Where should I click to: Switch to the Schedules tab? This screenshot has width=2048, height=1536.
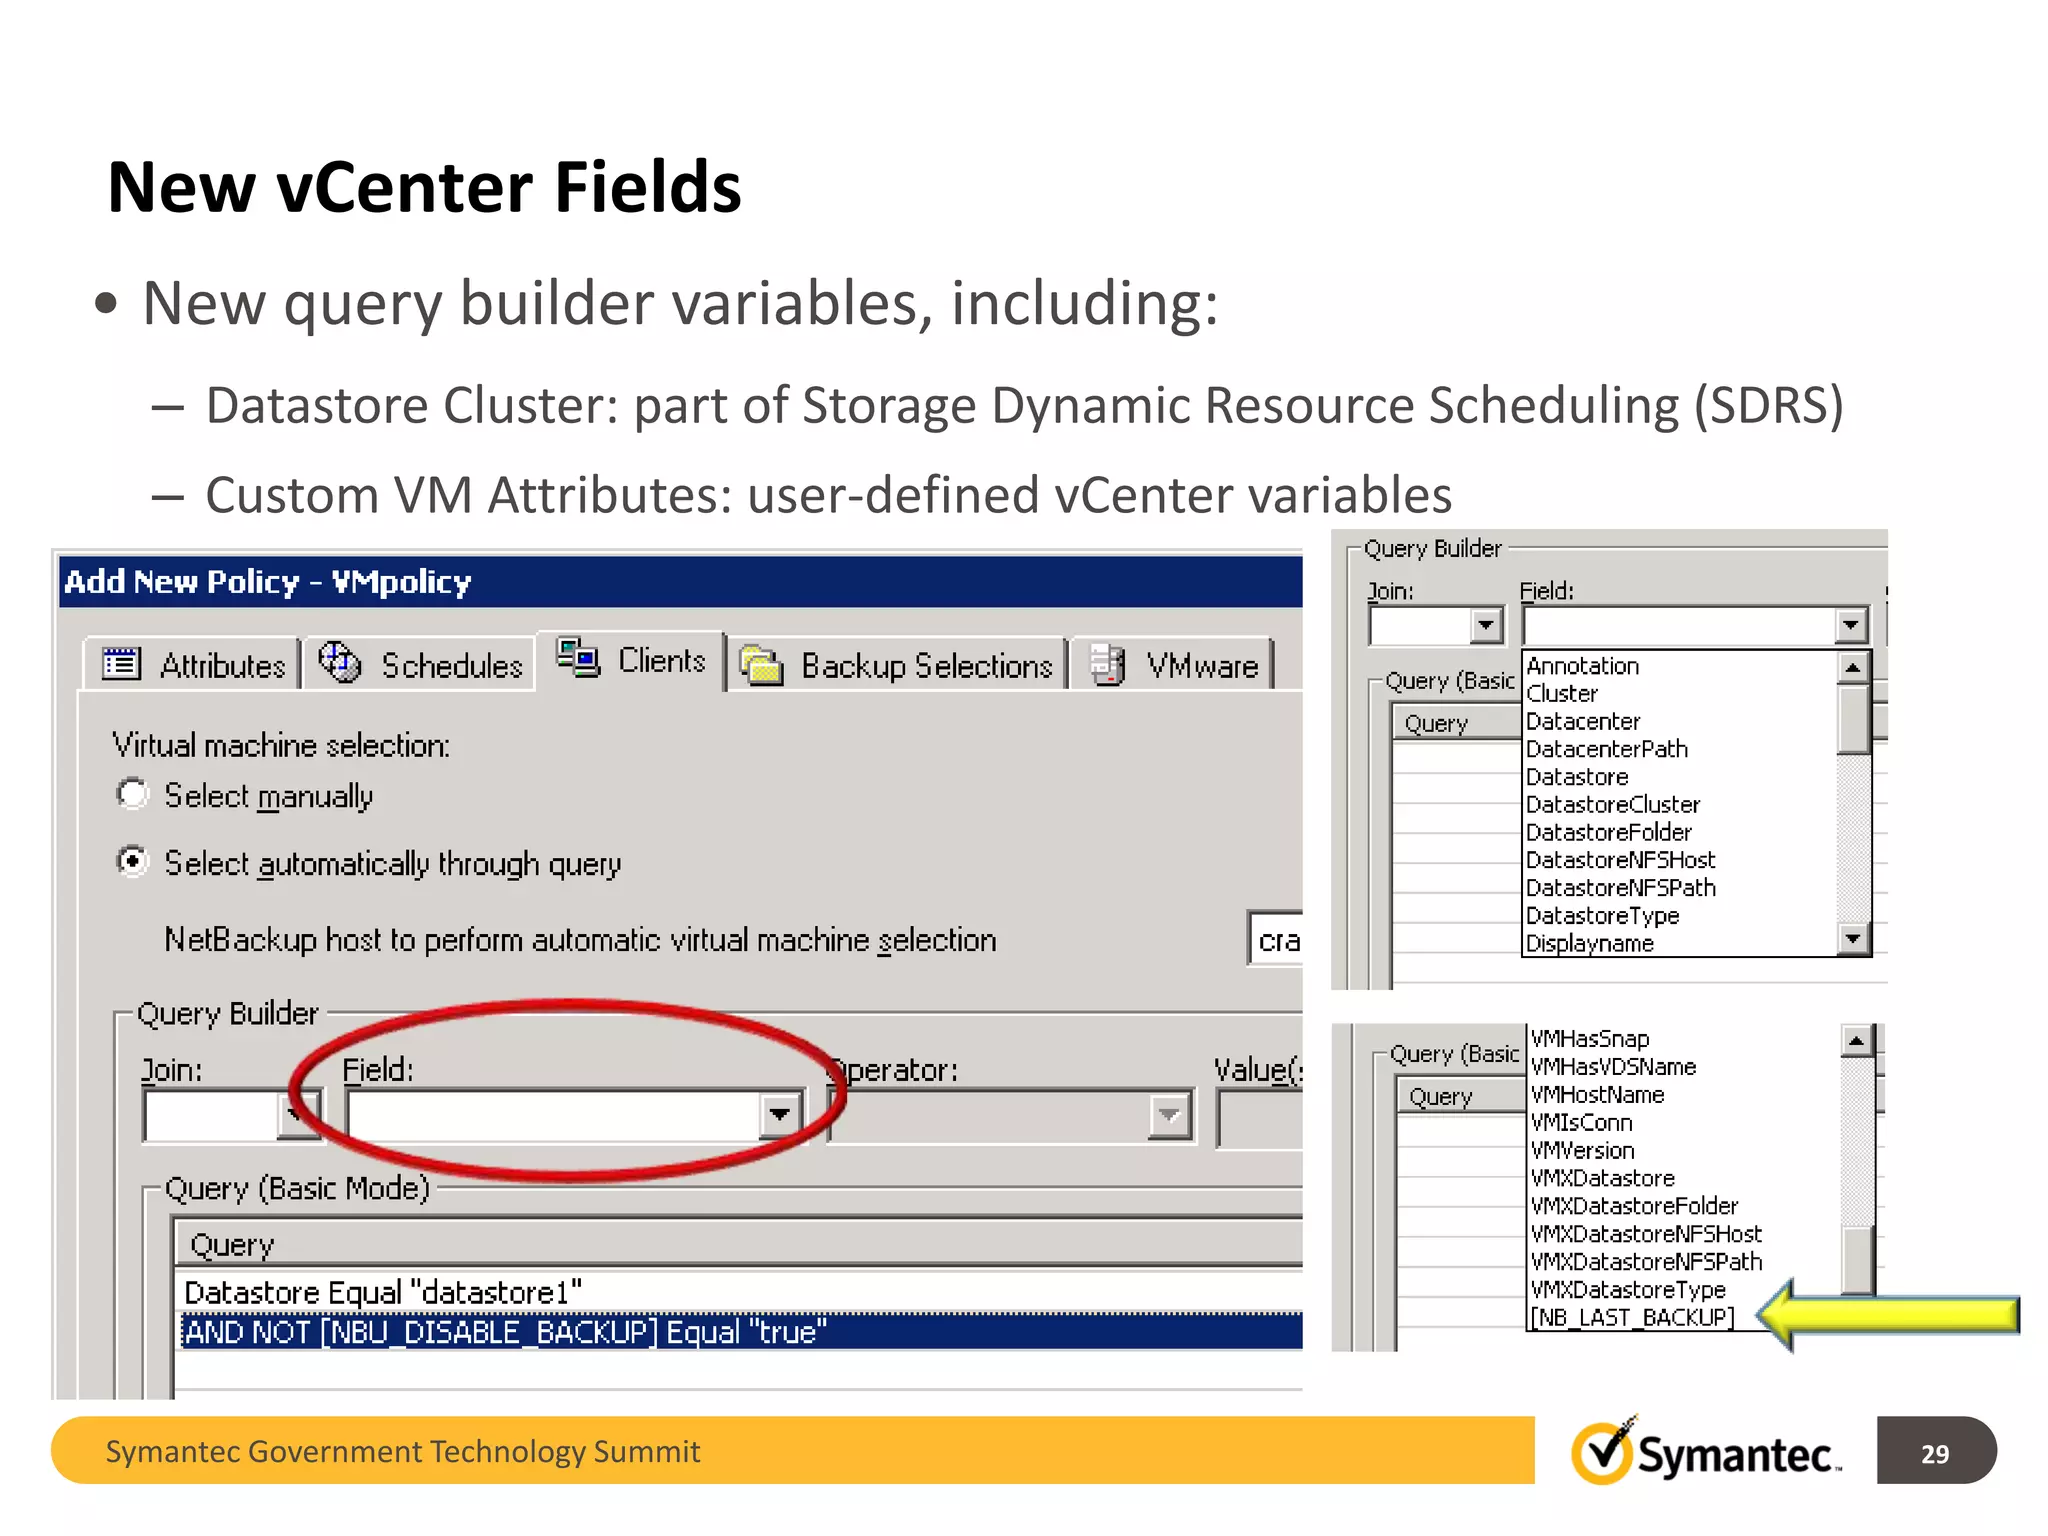(420, 664)
